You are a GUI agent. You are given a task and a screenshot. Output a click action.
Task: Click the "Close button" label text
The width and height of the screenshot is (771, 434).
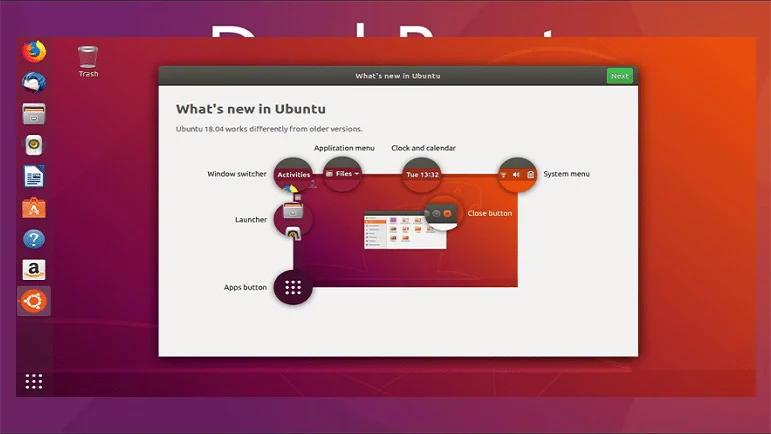[x=490, y=213]
